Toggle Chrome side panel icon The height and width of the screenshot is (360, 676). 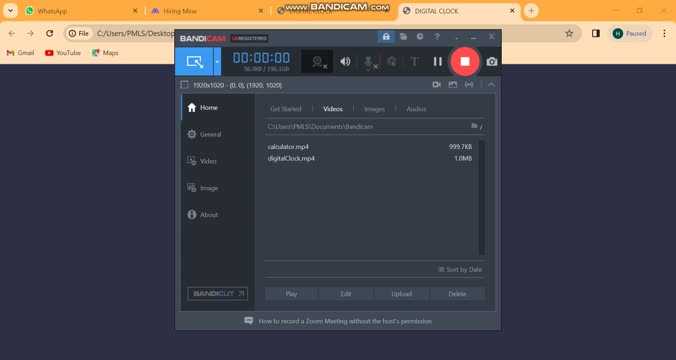tap(596, 33)
